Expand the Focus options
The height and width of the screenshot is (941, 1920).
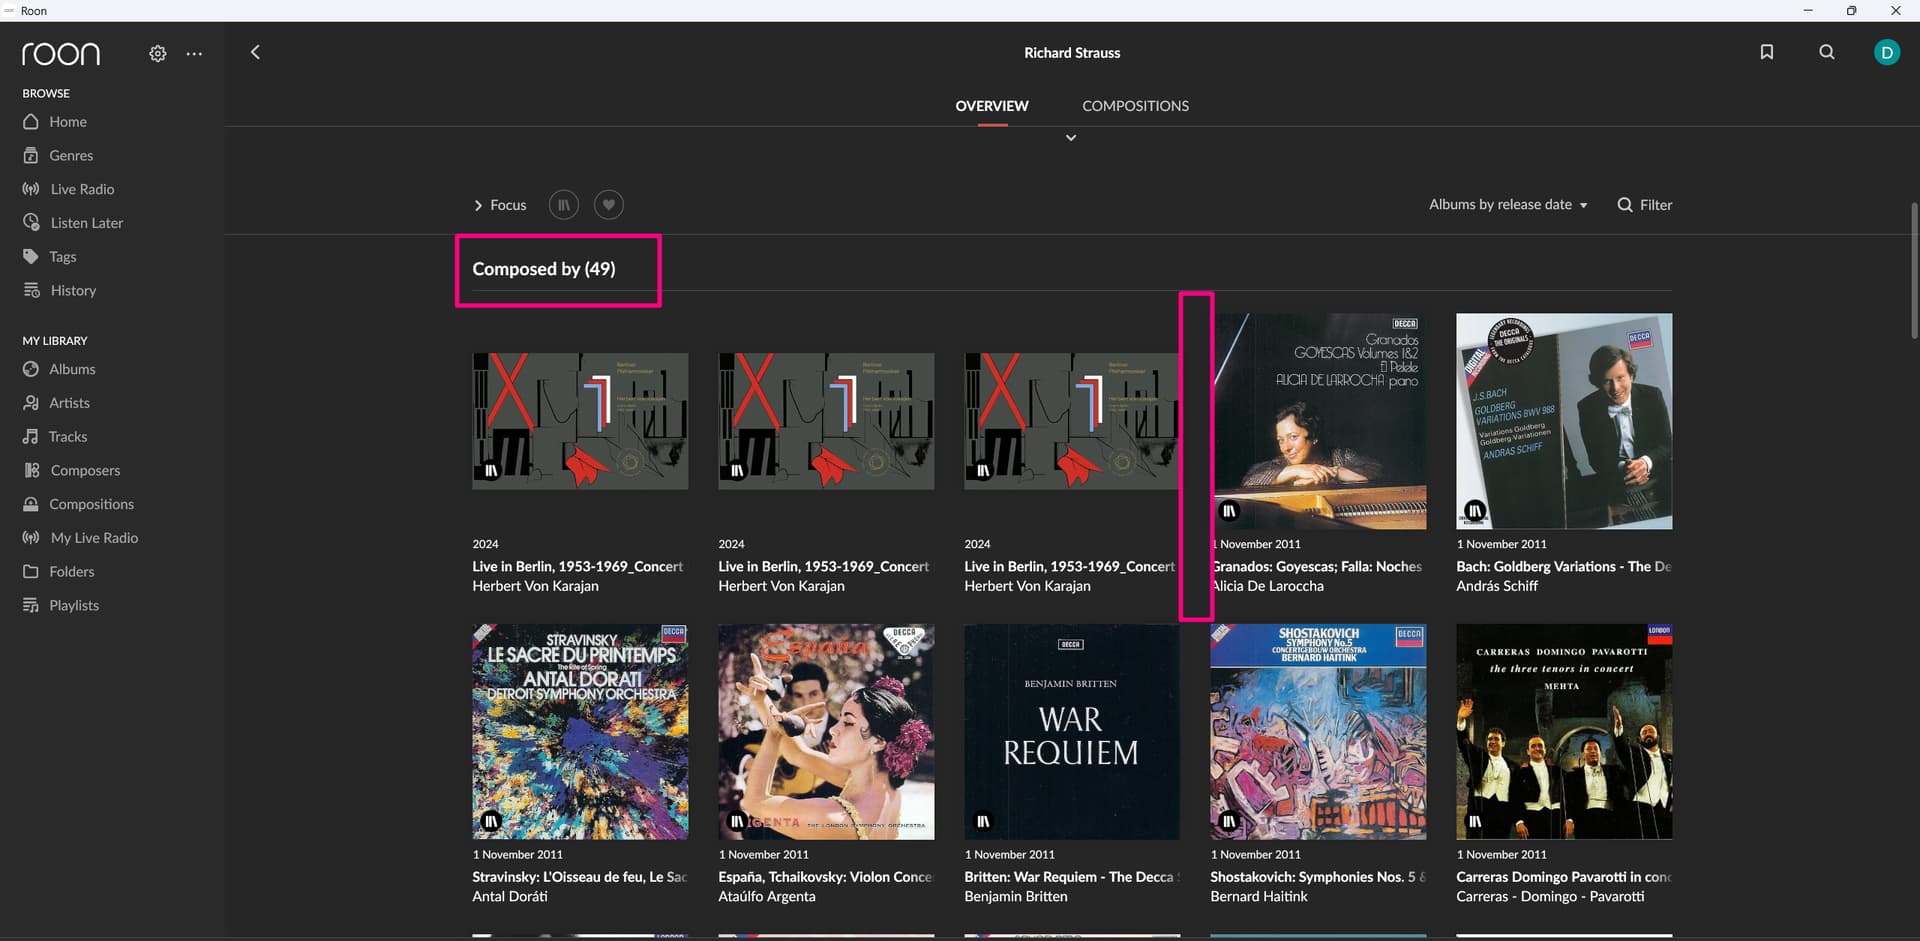pyautogui.click(x=500, y=205)
